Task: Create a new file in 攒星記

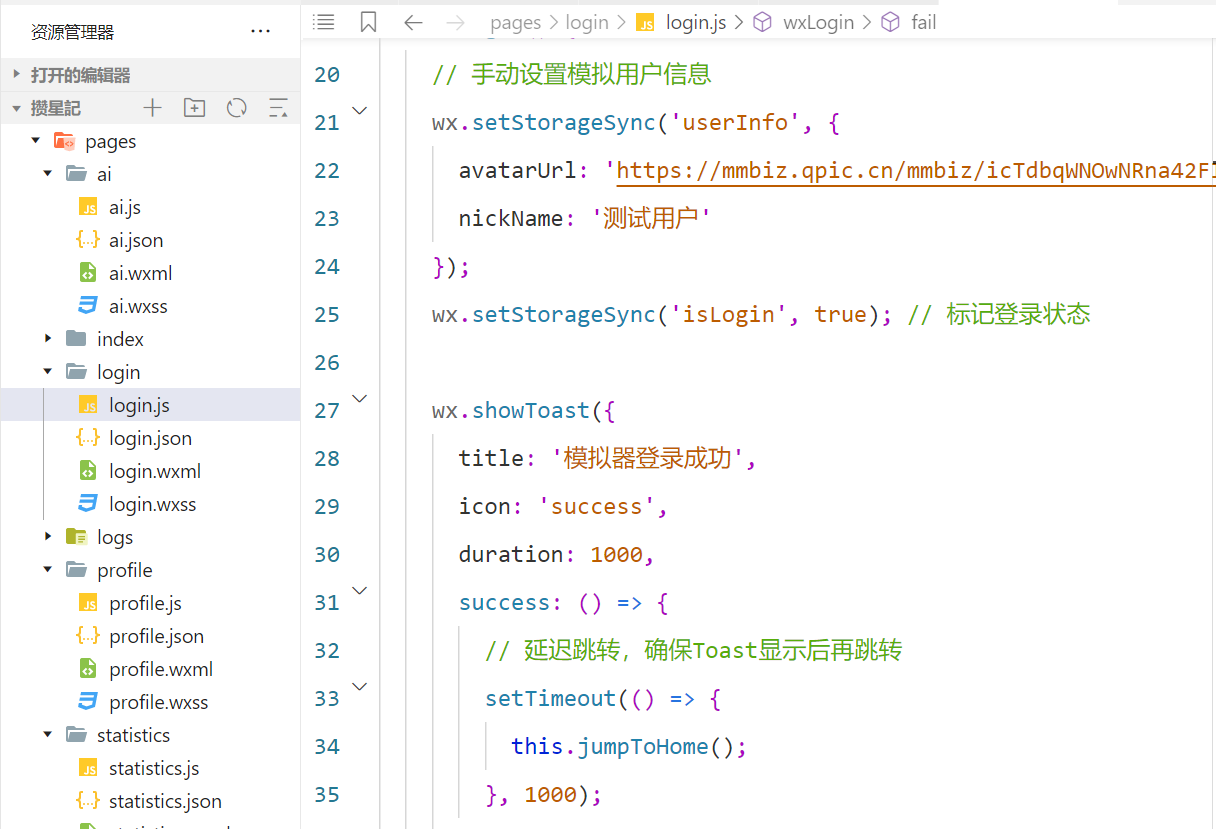Action: click(x=152, y=108)
